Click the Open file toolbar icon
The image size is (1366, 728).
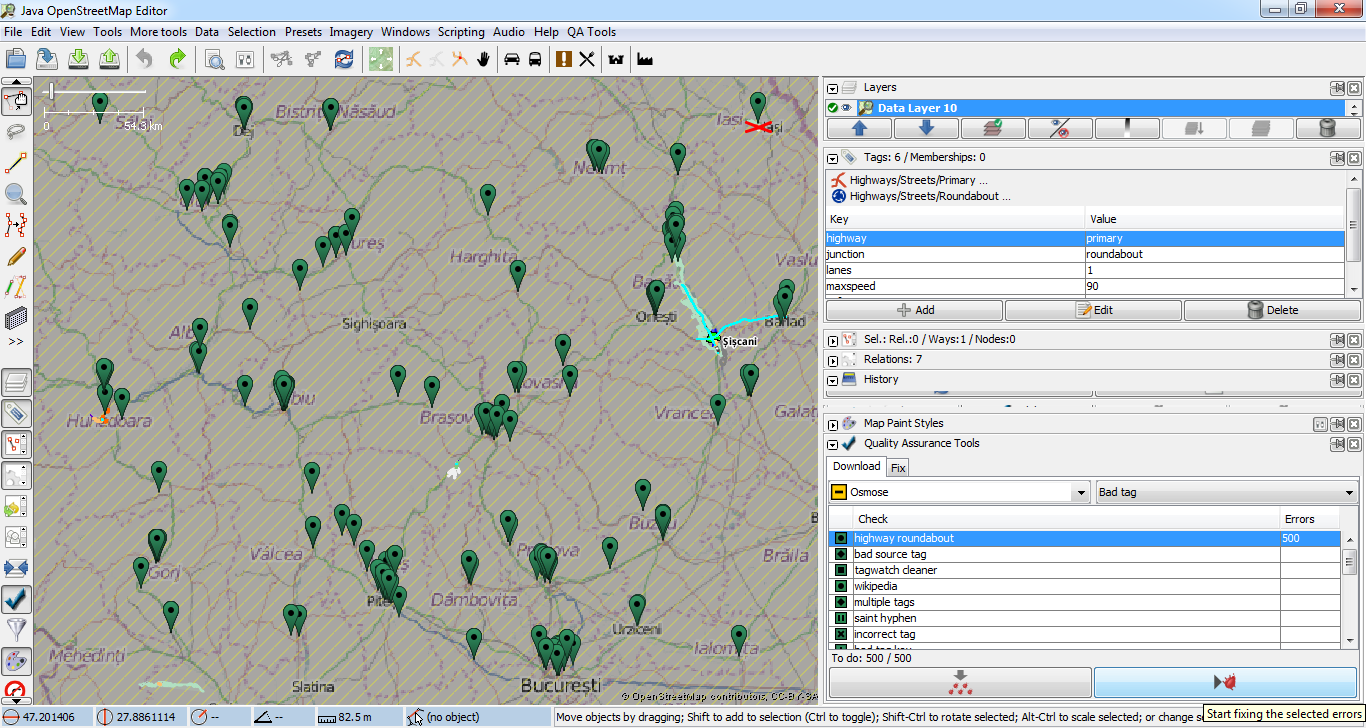(x=16, y=59)
